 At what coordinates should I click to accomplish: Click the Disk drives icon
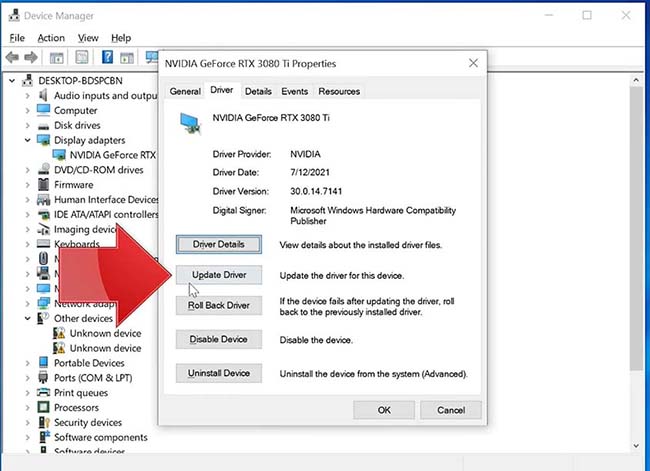[x=43, y=126]
